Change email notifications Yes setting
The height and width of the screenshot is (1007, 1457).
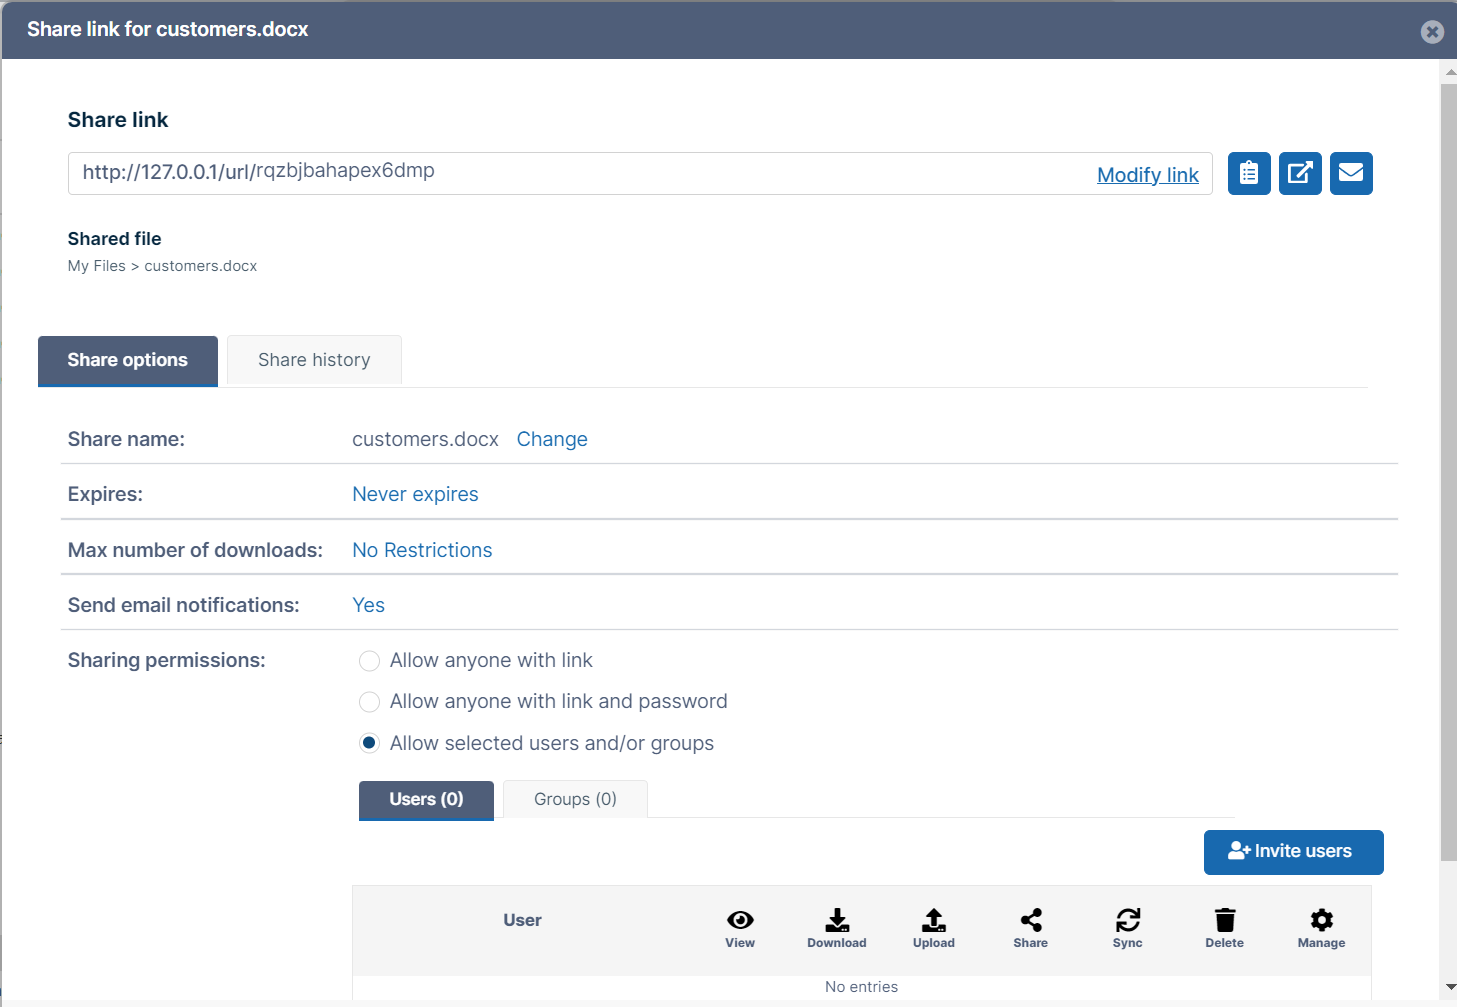pos(368,605)
